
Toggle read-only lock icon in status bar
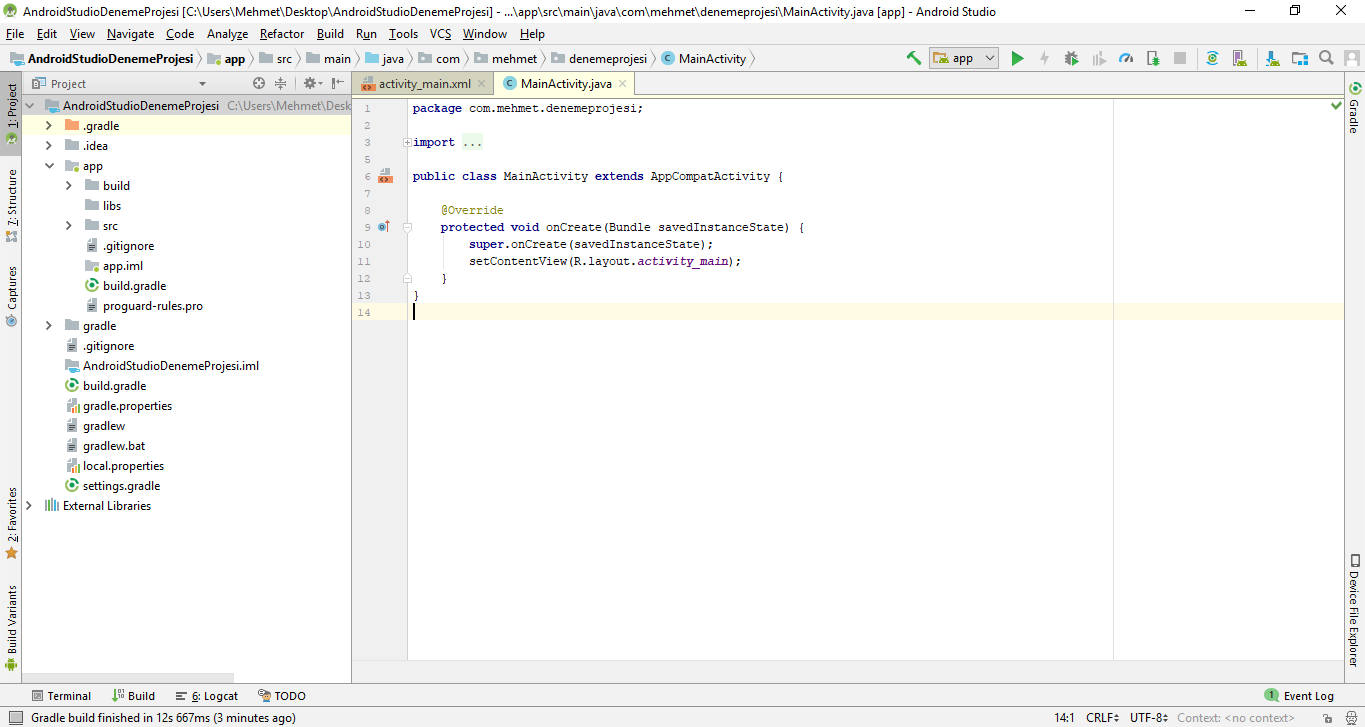coord(1326,718)
